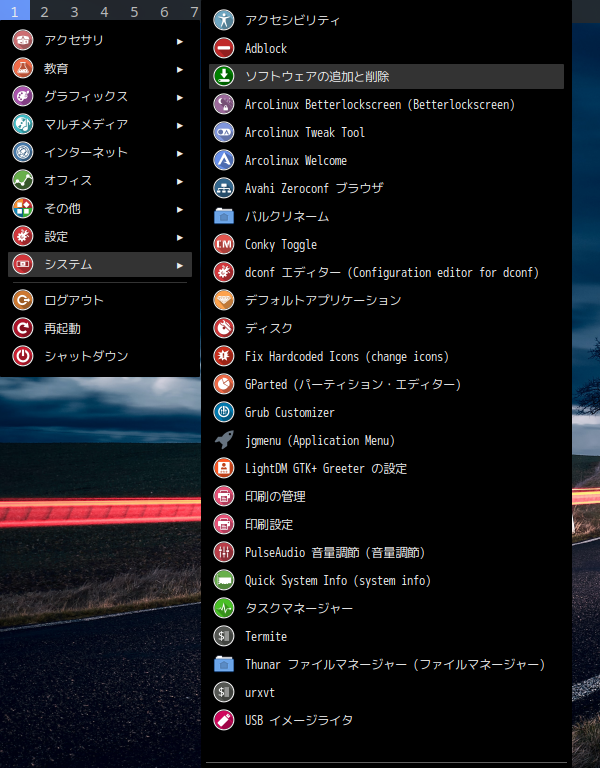
Task: Launch 'Fix Hardcoded Icons (change icons)' text
Action: [x=347, y=357]
